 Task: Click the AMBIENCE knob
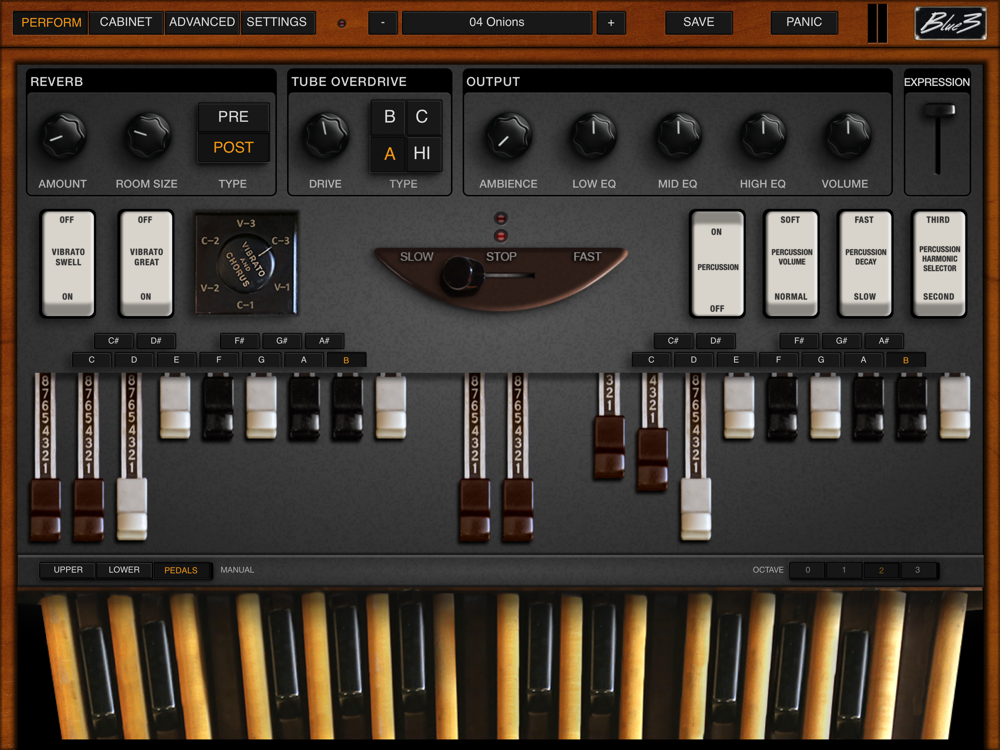tap(508, 136)
